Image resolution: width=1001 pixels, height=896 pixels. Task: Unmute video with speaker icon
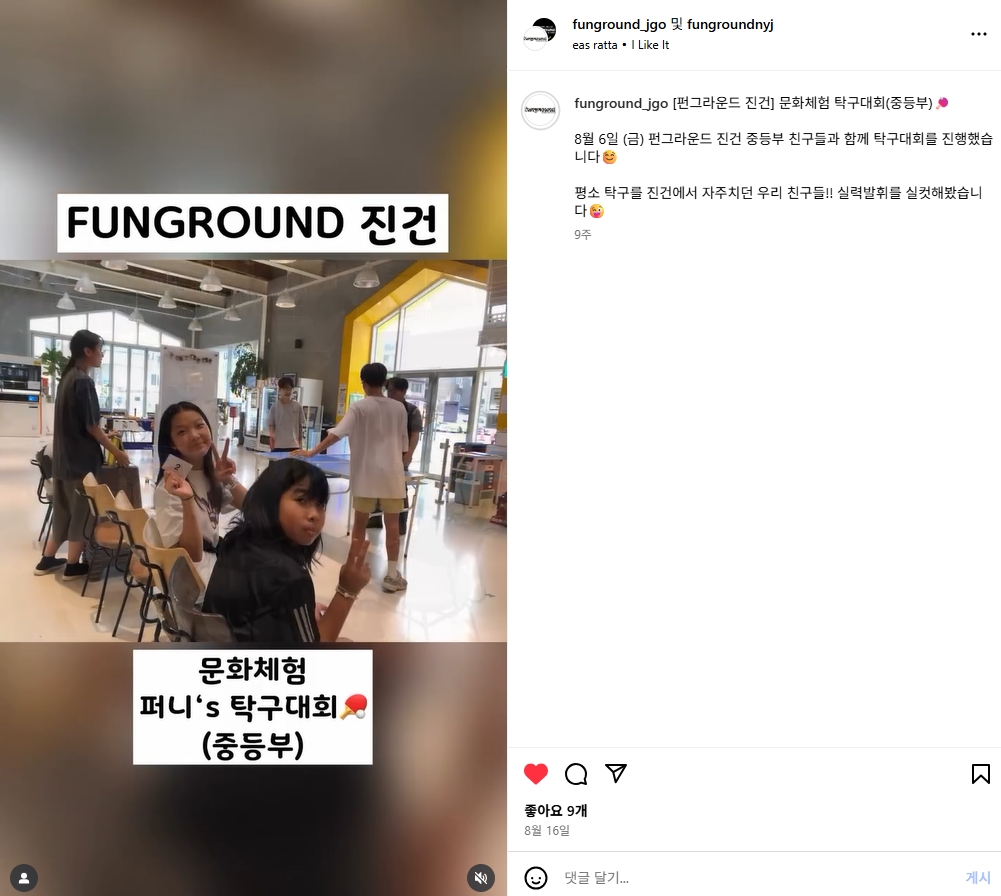coord(481,878)
